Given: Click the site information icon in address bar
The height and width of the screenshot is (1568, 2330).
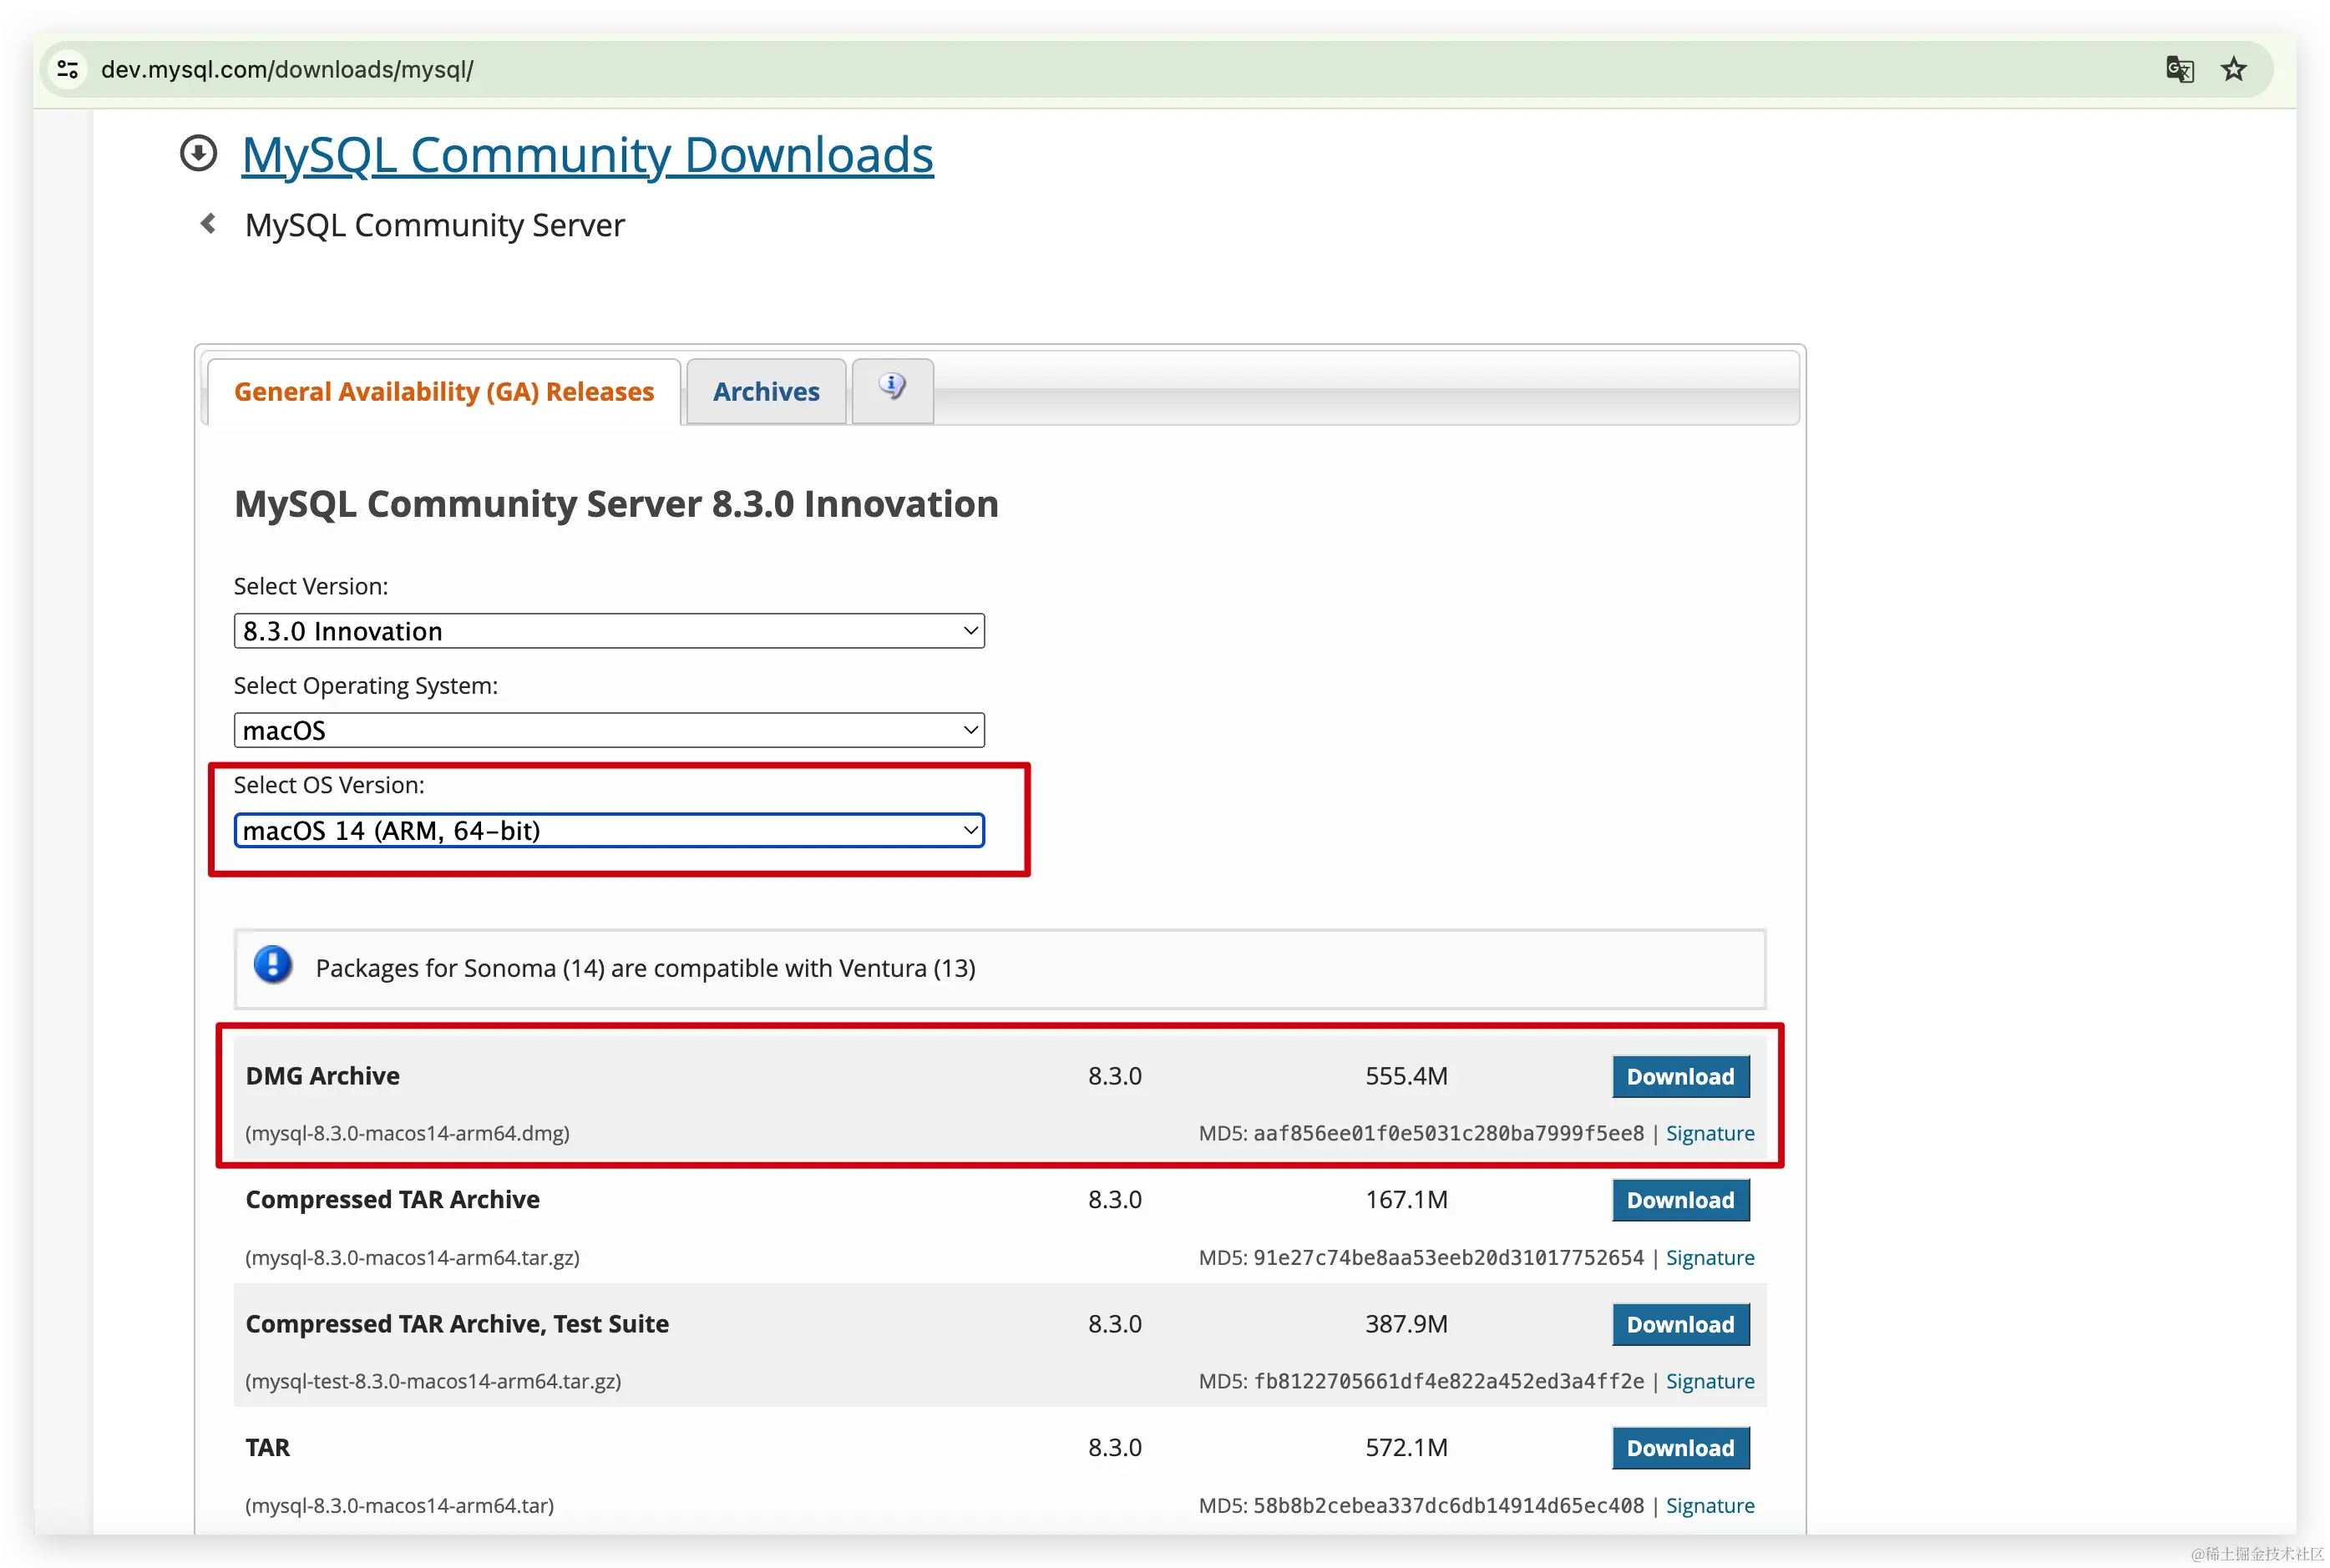Looking at the screenshot, I should pyautogui.click(x=68, y=69).
